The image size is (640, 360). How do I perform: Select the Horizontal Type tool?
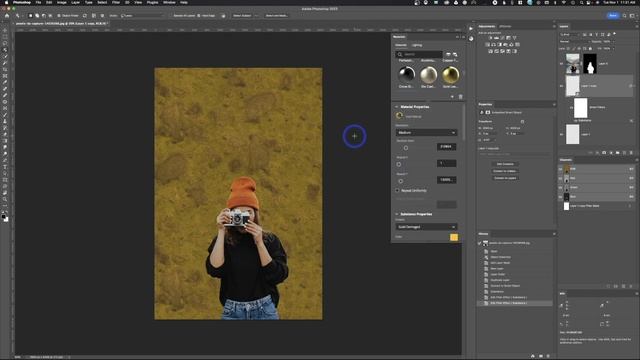click(5, 167)
